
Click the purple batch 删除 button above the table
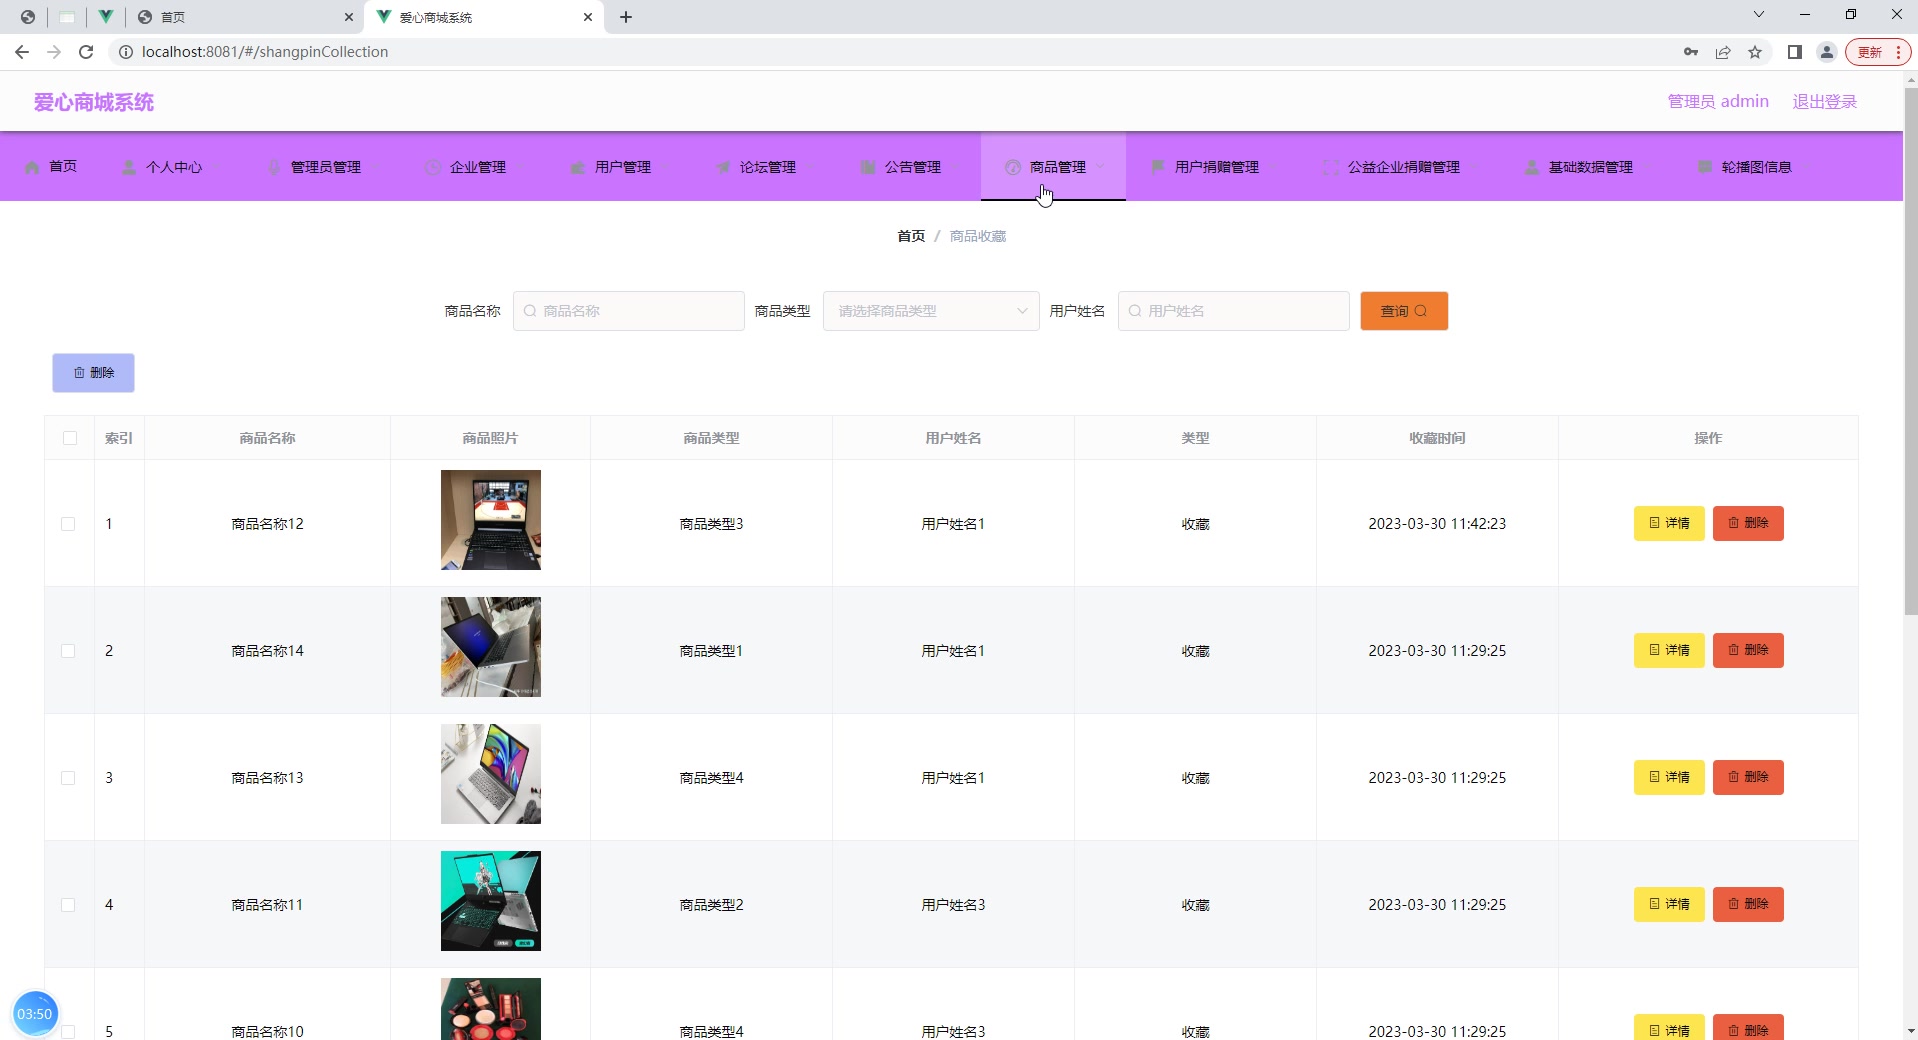point(93,373)
